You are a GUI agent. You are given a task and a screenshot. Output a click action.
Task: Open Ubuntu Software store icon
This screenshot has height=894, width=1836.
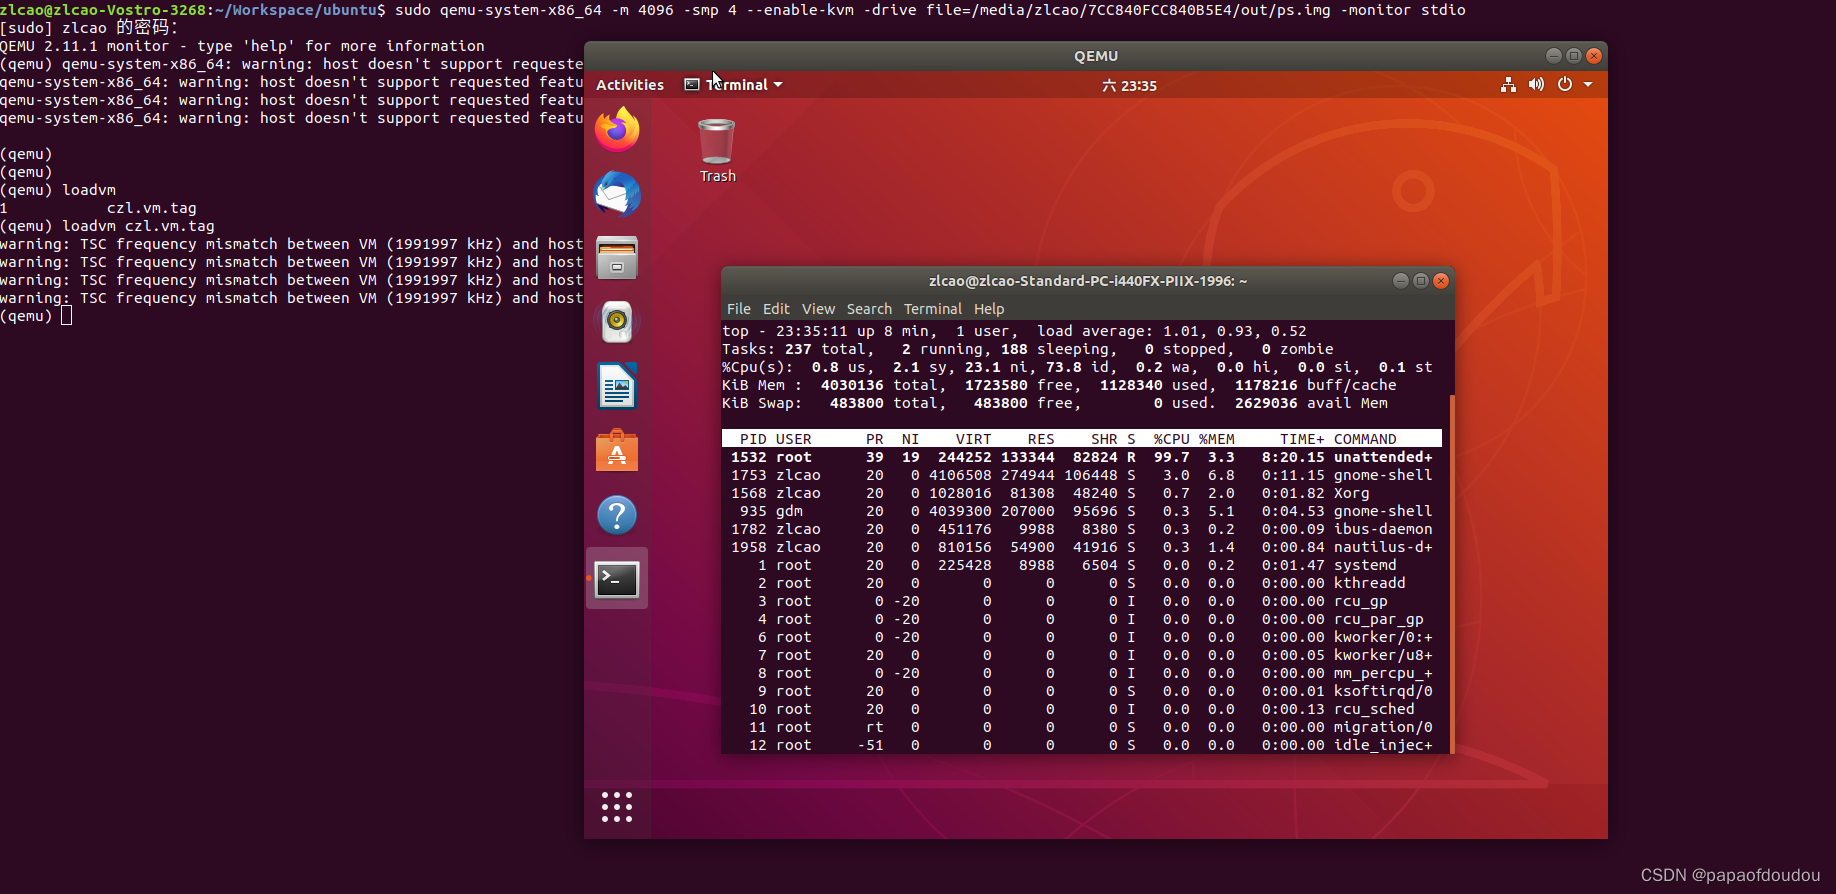click(x=617, y=451)
